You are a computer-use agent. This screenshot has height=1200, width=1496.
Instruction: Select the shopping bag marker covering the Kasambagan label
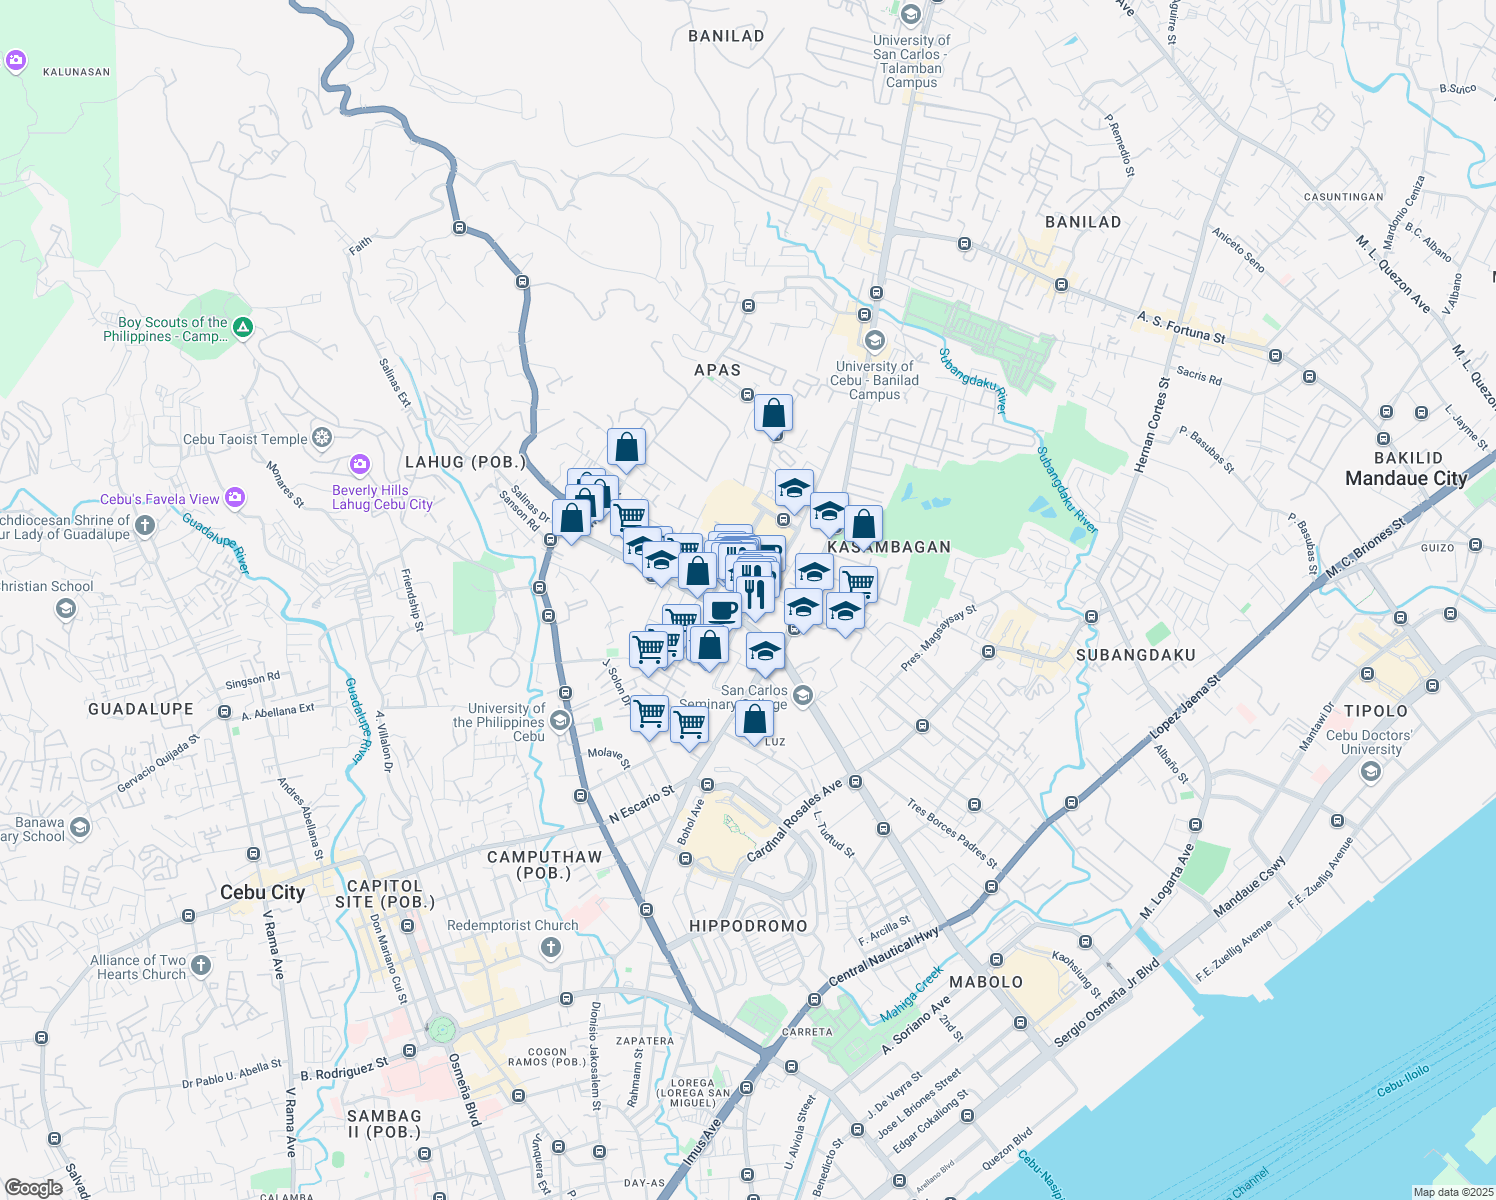[864, 525]
